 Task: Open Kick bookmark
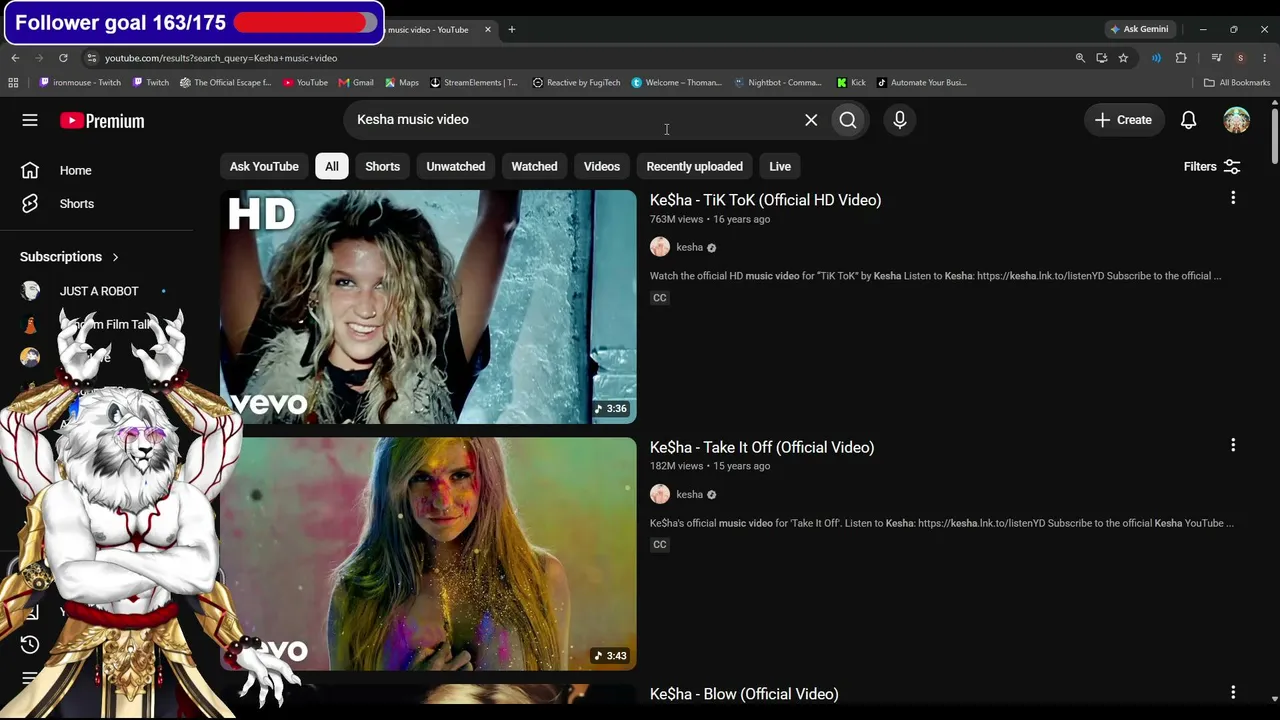pyautogui.click(x=851, y=83)
